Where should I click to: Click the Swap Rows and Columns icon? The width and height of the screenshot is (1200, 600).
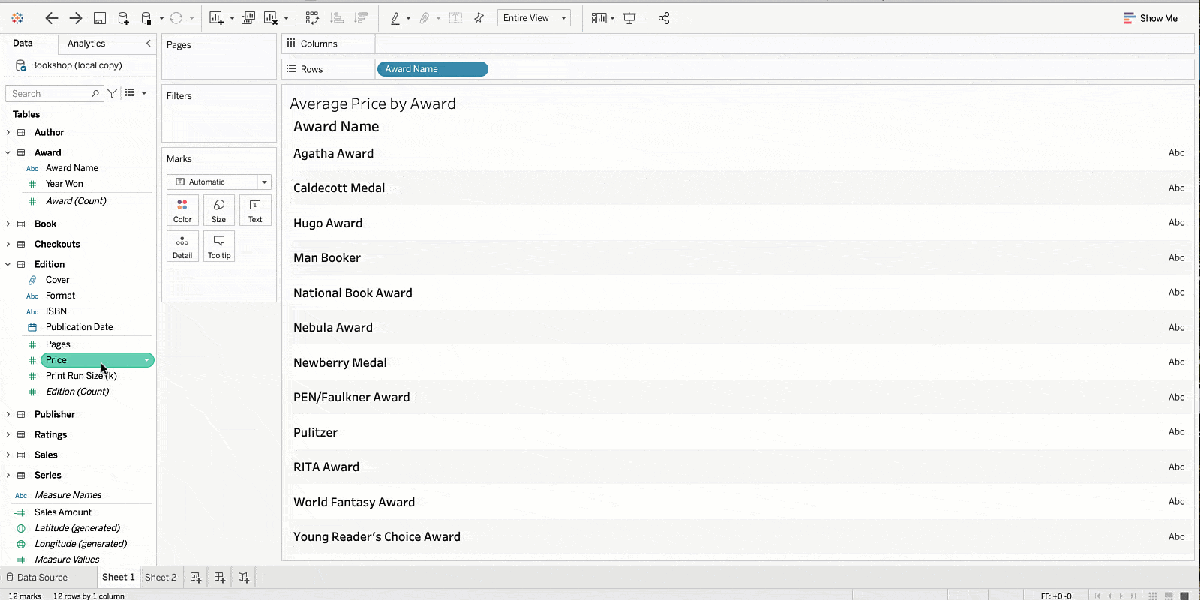pyautogui.click(x=312, y=18)
